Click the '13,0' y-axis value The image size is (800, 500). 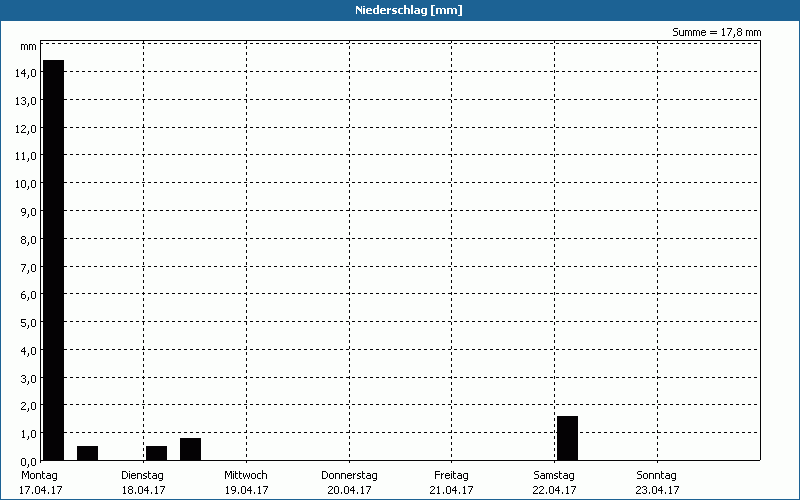click(x=26, y=101)
